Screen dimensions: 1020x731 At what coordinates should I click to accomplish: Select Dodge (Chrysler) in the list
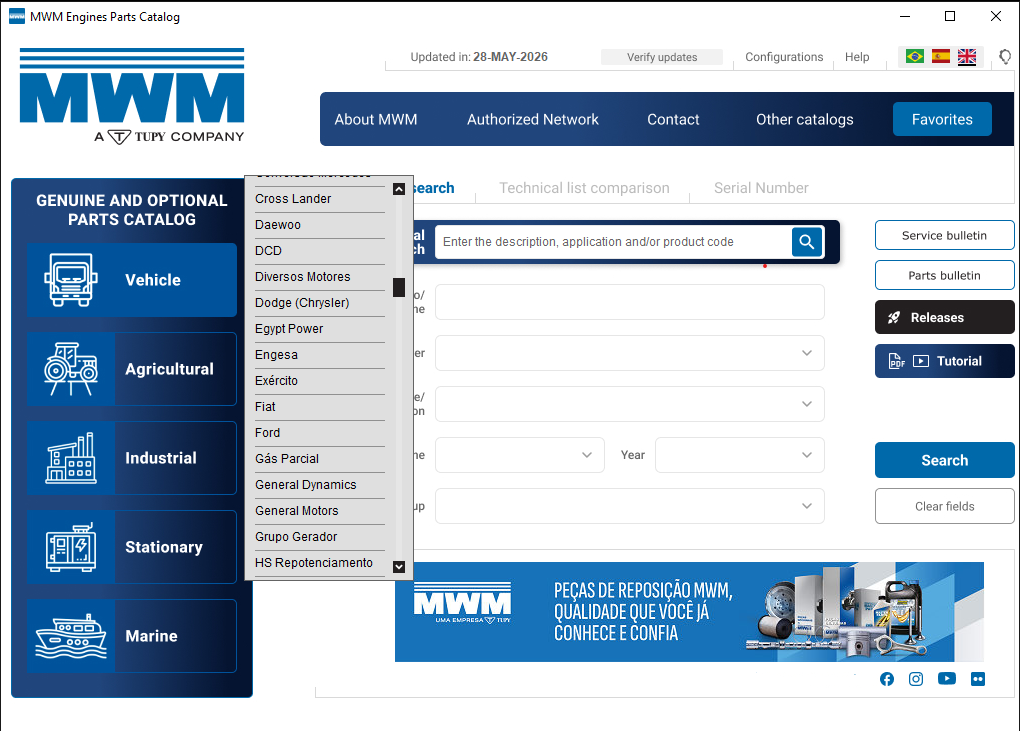point(319,303)
